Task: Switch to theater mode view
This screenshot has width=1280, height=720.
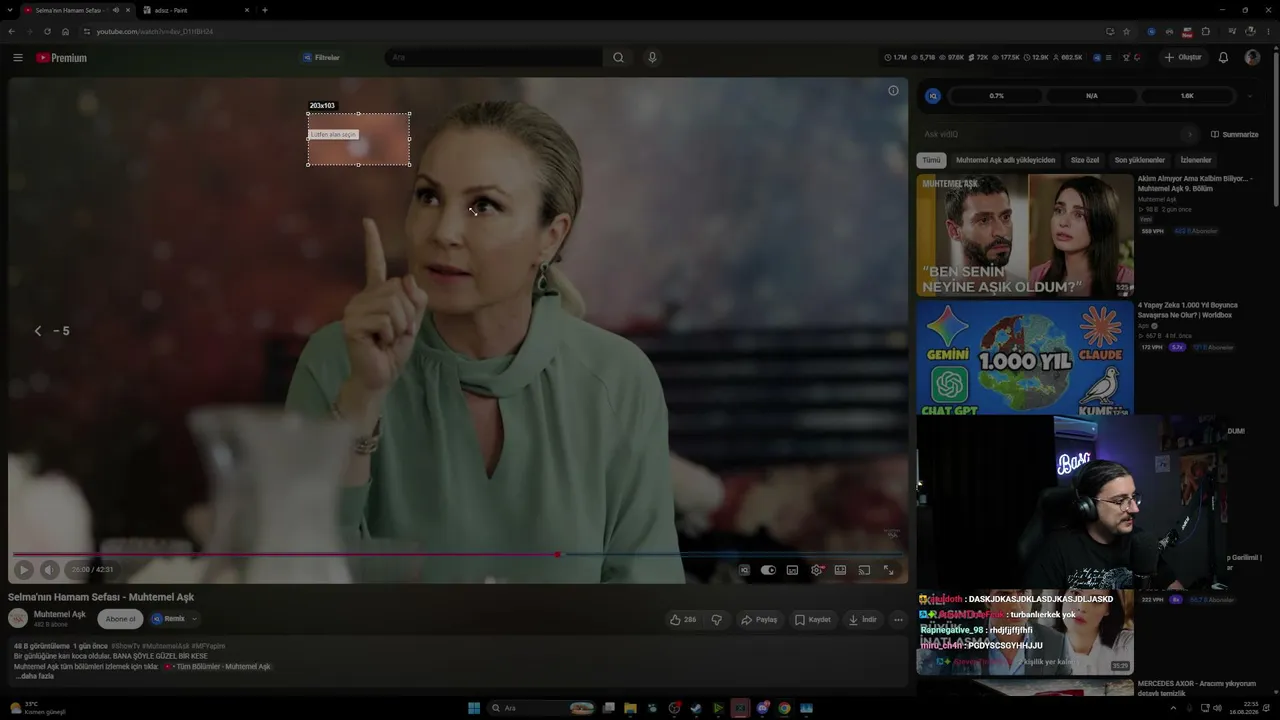Action: [x=840, y=570]
